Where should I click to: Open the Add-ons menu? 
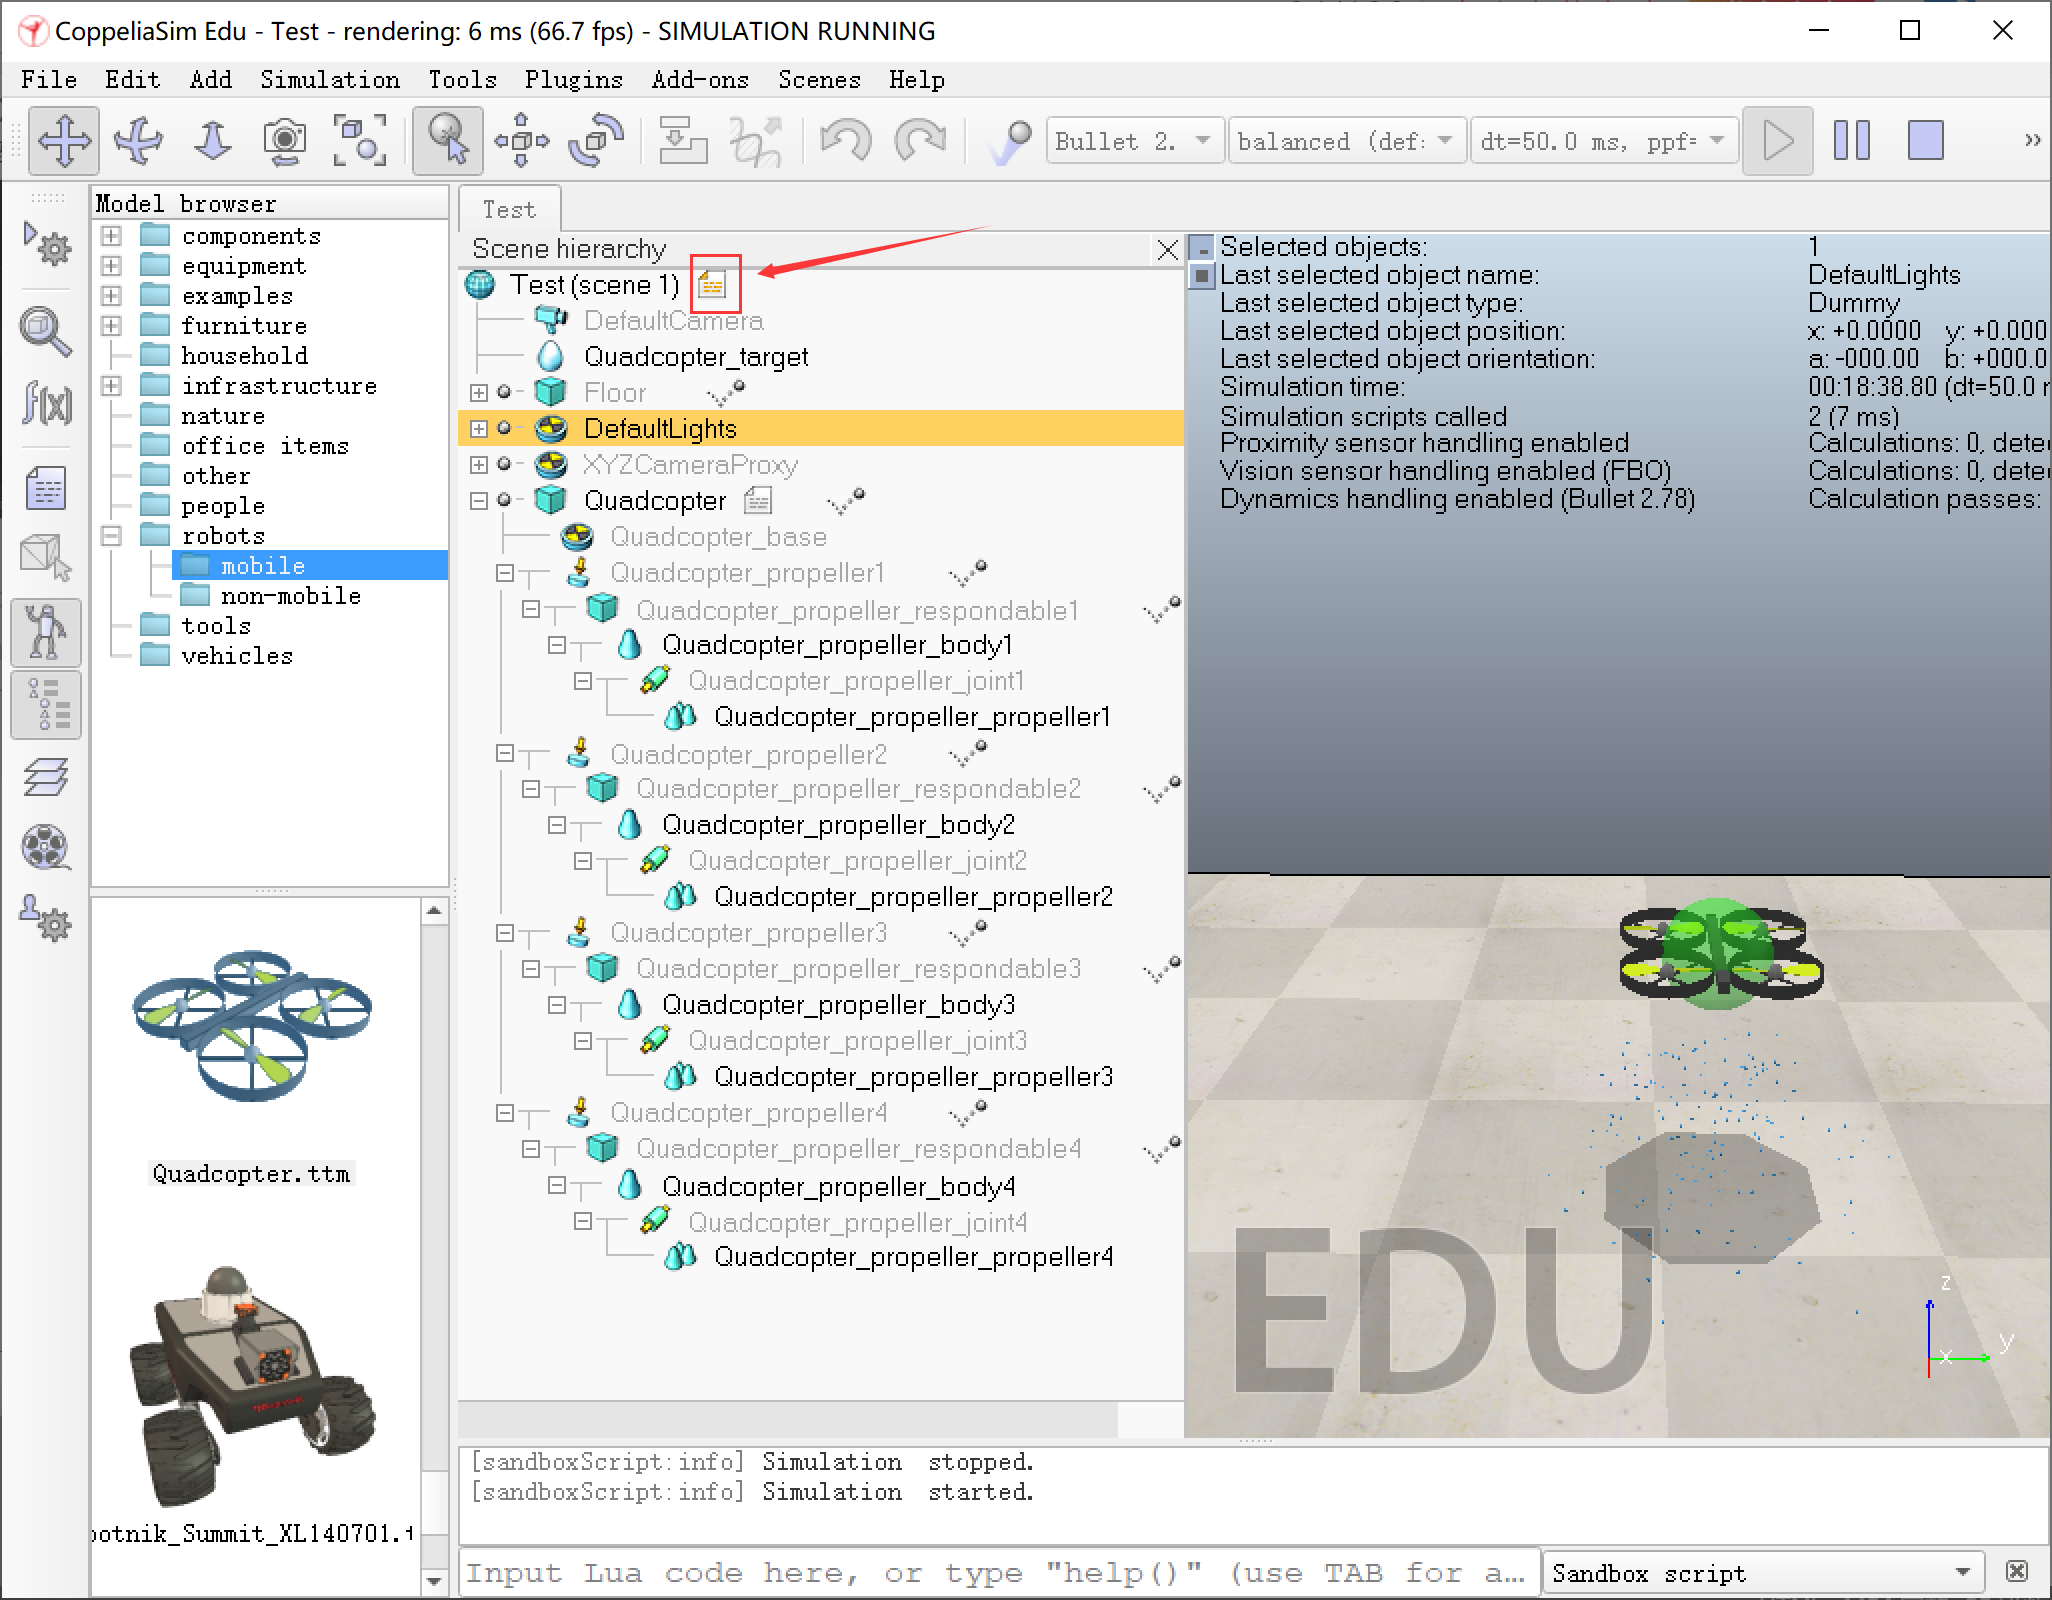click(699, 80)
